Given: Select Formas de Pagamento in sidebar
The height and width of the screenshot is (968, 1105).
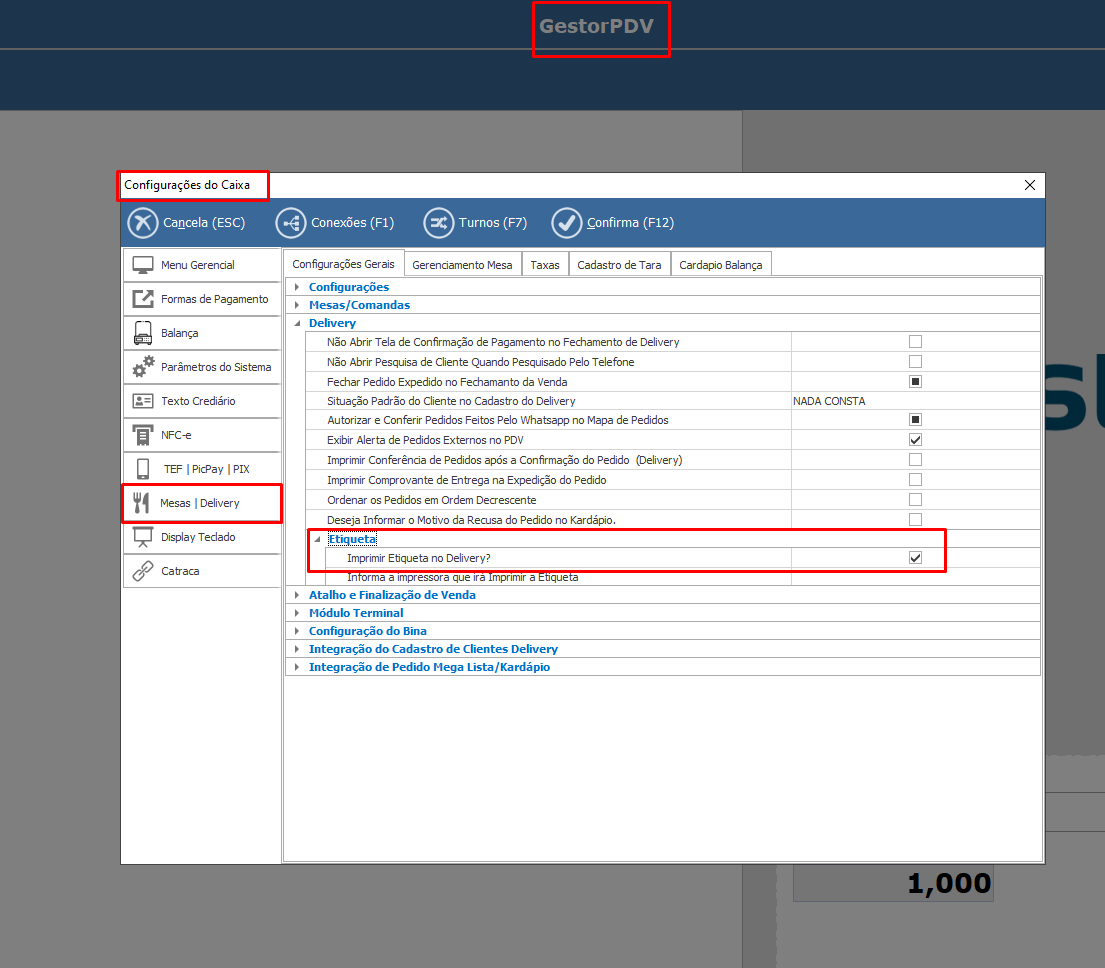Looking at the screenshot, I should pos(214,299).
